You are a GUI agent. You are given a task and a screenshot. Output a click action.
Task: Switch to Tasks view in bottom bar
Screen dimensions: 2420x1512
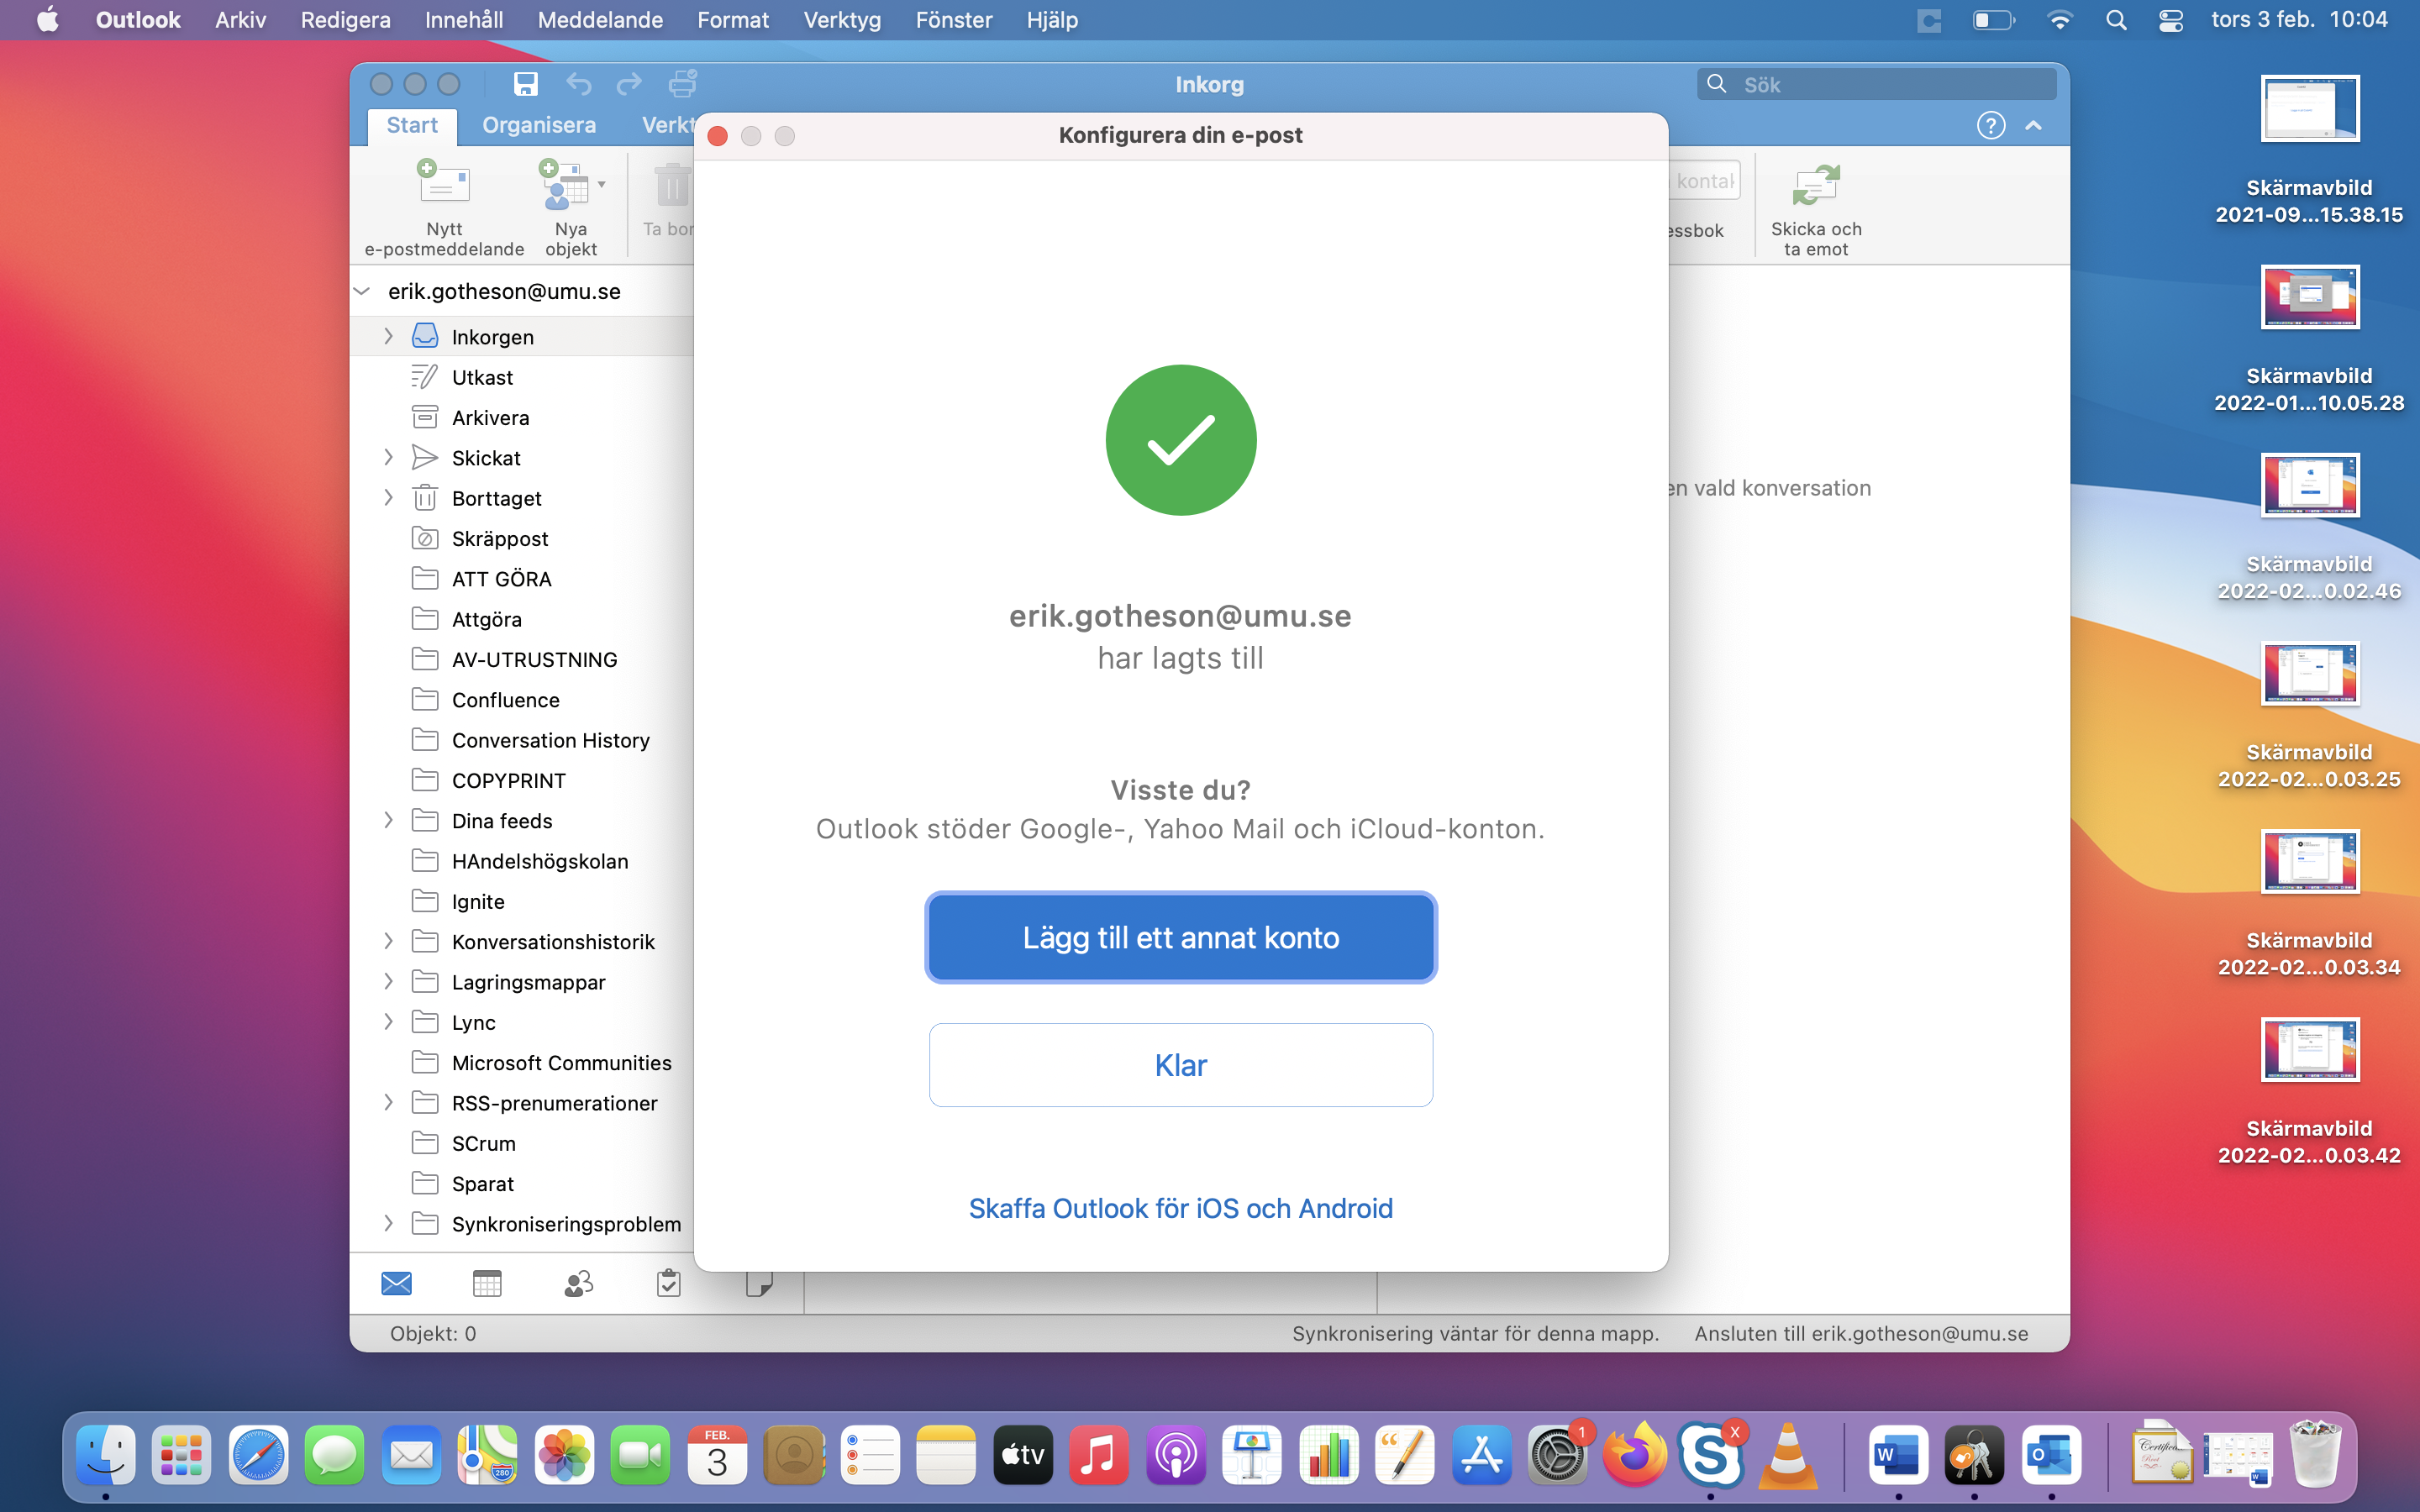(x=668, y=1283)
